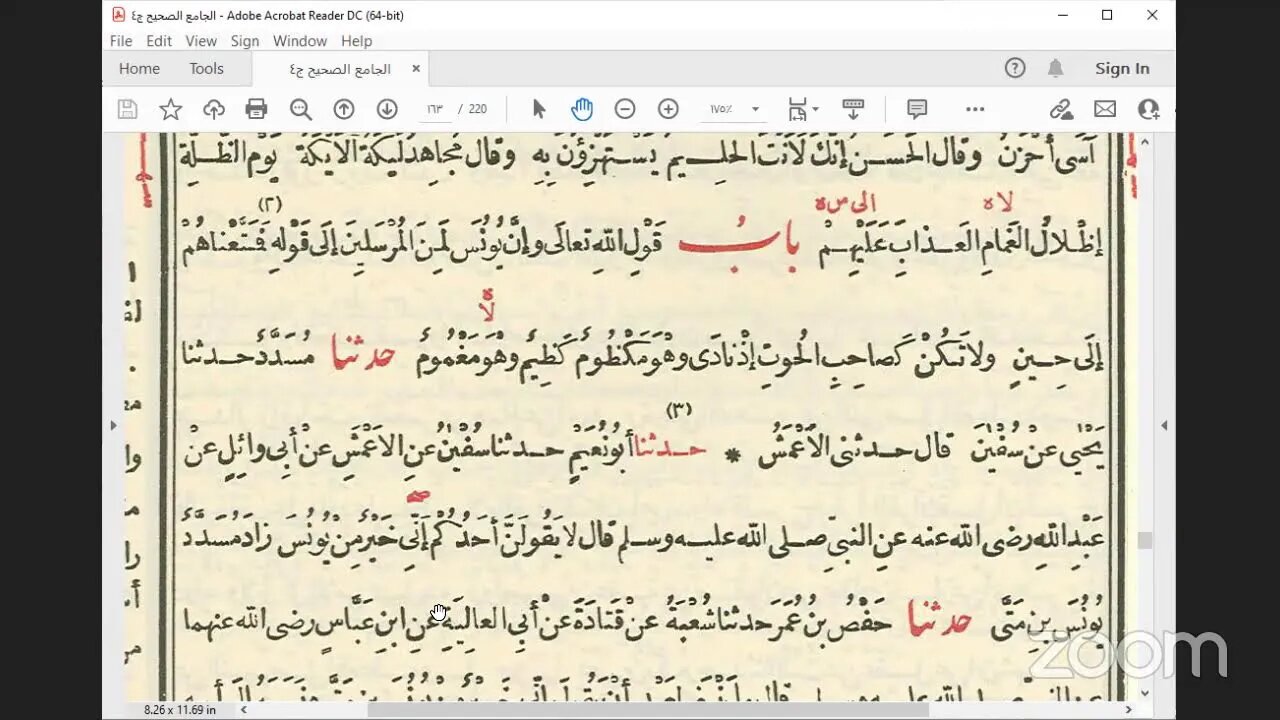Click the vertical scrollbar down arrow
1280x720 pixels.
pos(1145,693)
